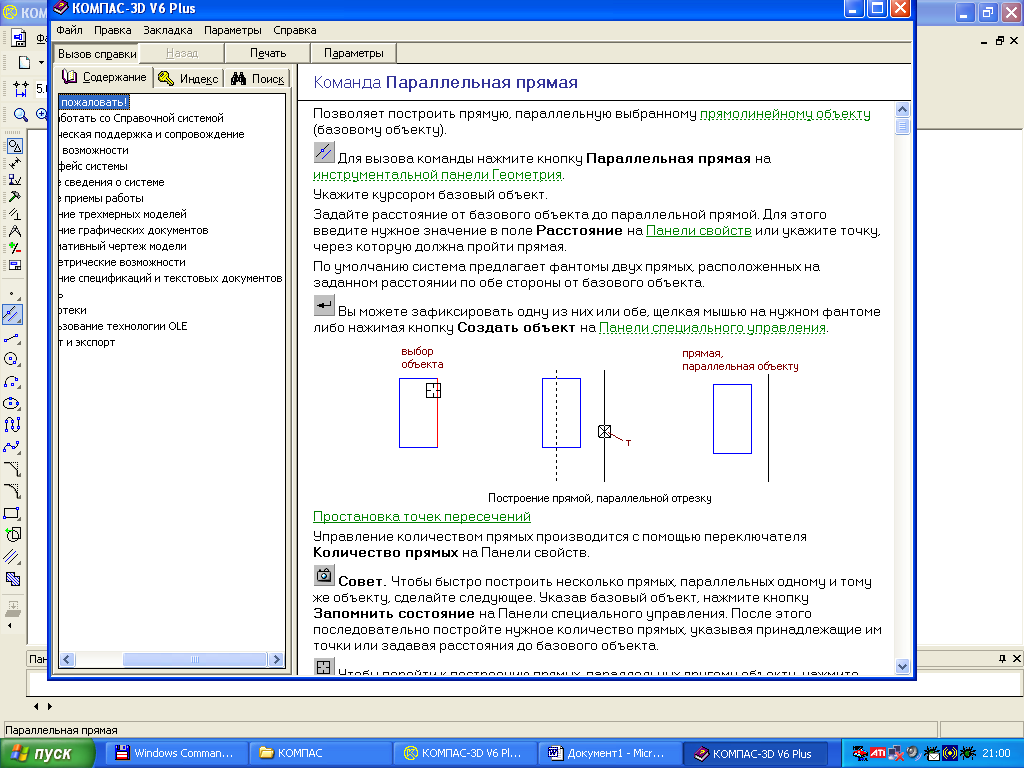The height and width of the screenshot is (768, 1024).
Task: Select the графических документов contents entry
Action: tap(134, 230)
